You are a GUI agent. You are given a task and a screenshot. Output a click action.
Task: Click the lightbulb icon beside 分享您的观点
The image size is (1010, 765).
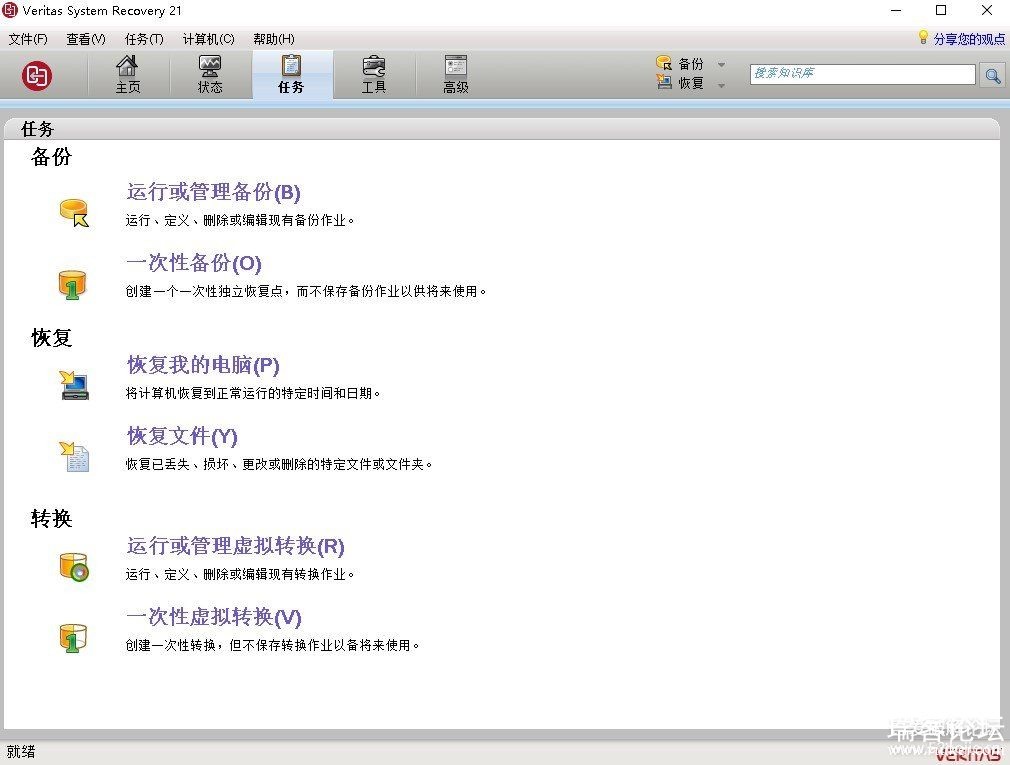(x=923, y=37)
